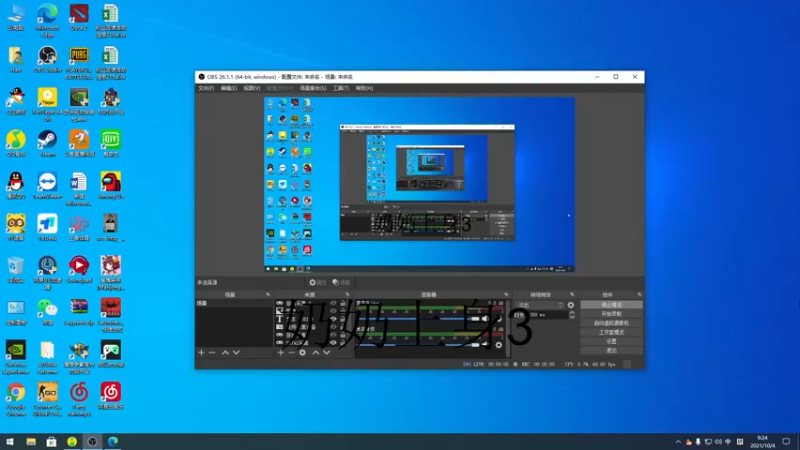
Task: Click fourth button in Controls panel
Action: tap(611, 332)
